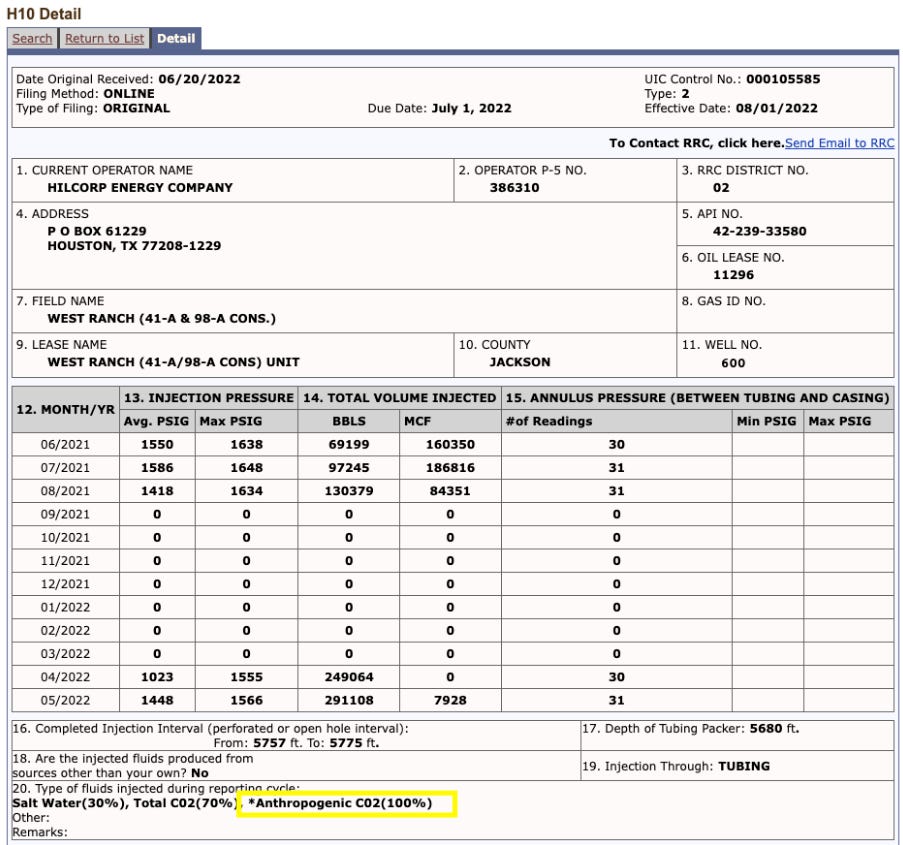The image size is (903, 845).
Task: Select the county name JACKSON
Action: (x=519, y=362)
